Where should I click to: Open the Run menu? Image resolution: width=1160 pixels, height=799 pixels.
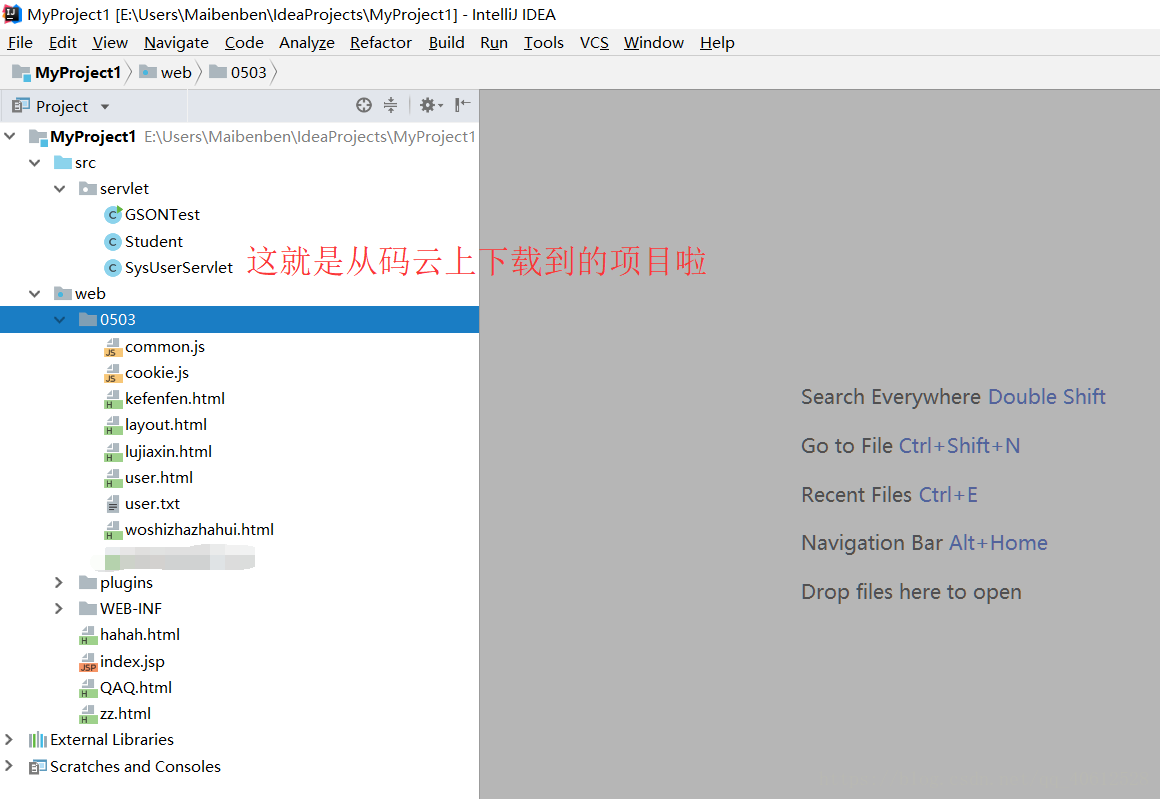click(493, 43)
